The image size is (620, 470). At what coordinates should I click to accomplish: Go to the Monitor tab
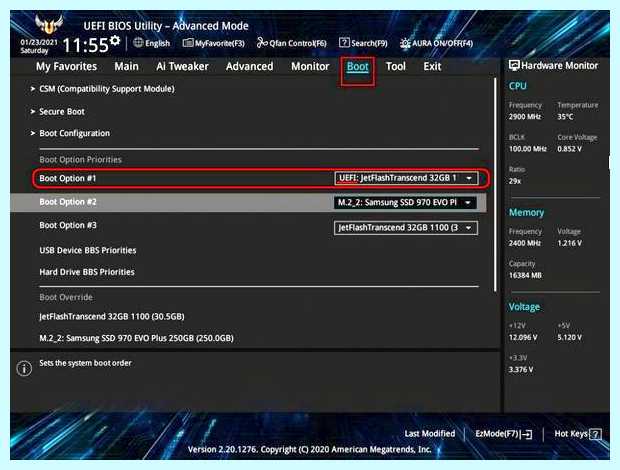point(310,66)
